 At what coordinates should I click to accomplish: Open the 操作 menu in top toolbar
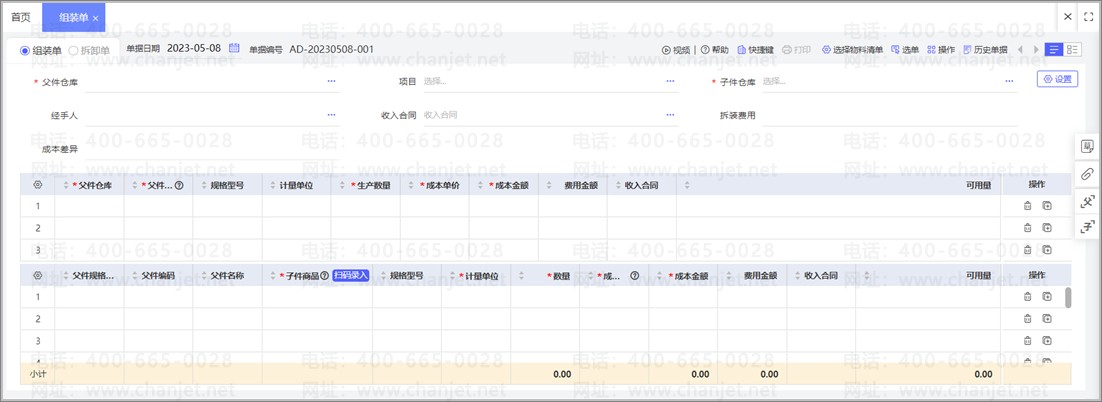[941, 50]
